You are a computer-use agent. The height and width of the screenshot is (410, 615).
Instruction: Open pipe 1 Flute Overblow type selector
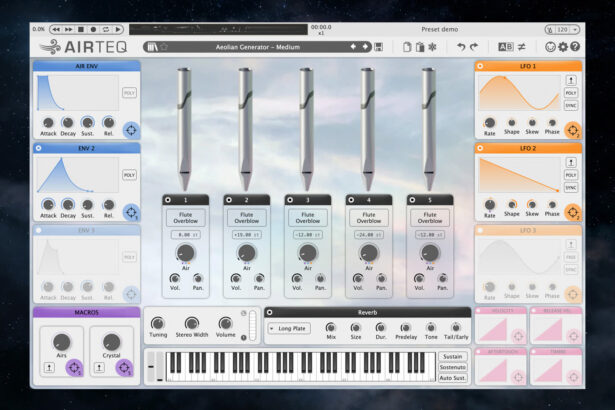point(186,218)
